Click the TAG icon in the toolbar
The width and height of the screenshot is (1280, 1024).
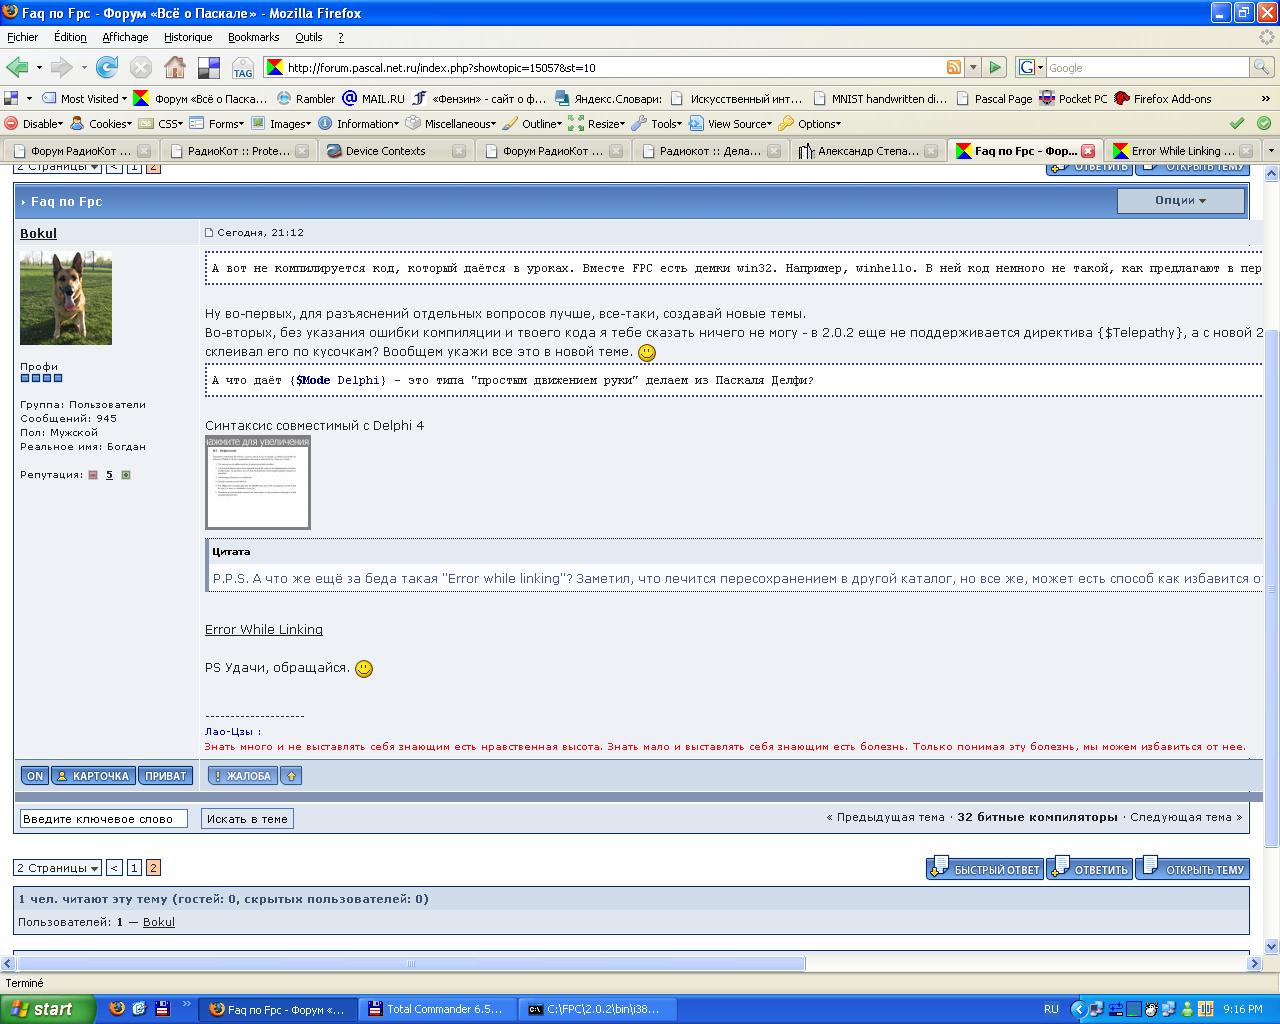(243, 68)
